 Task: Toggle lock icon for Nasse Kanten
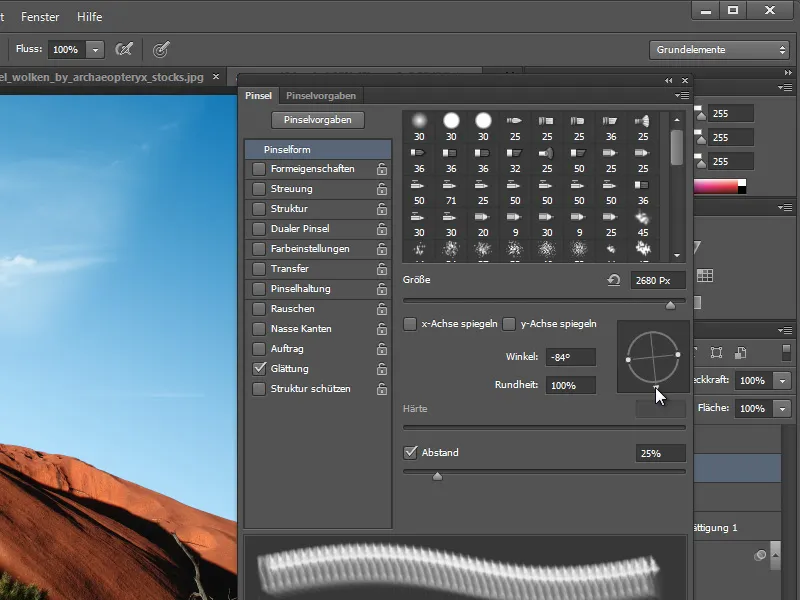[382, 329]
